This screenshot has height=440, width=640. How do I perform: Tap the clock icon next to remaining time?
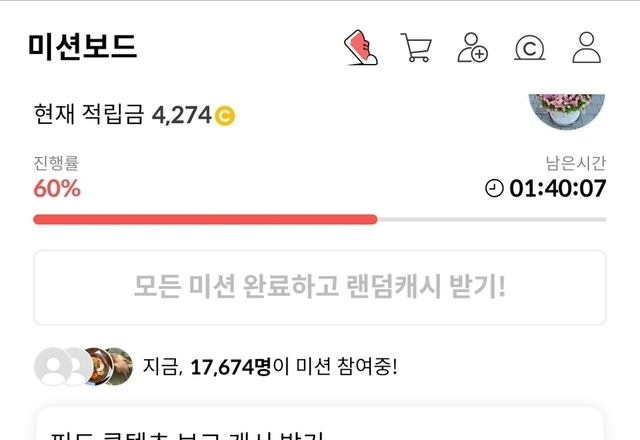(x=494, y=189)
